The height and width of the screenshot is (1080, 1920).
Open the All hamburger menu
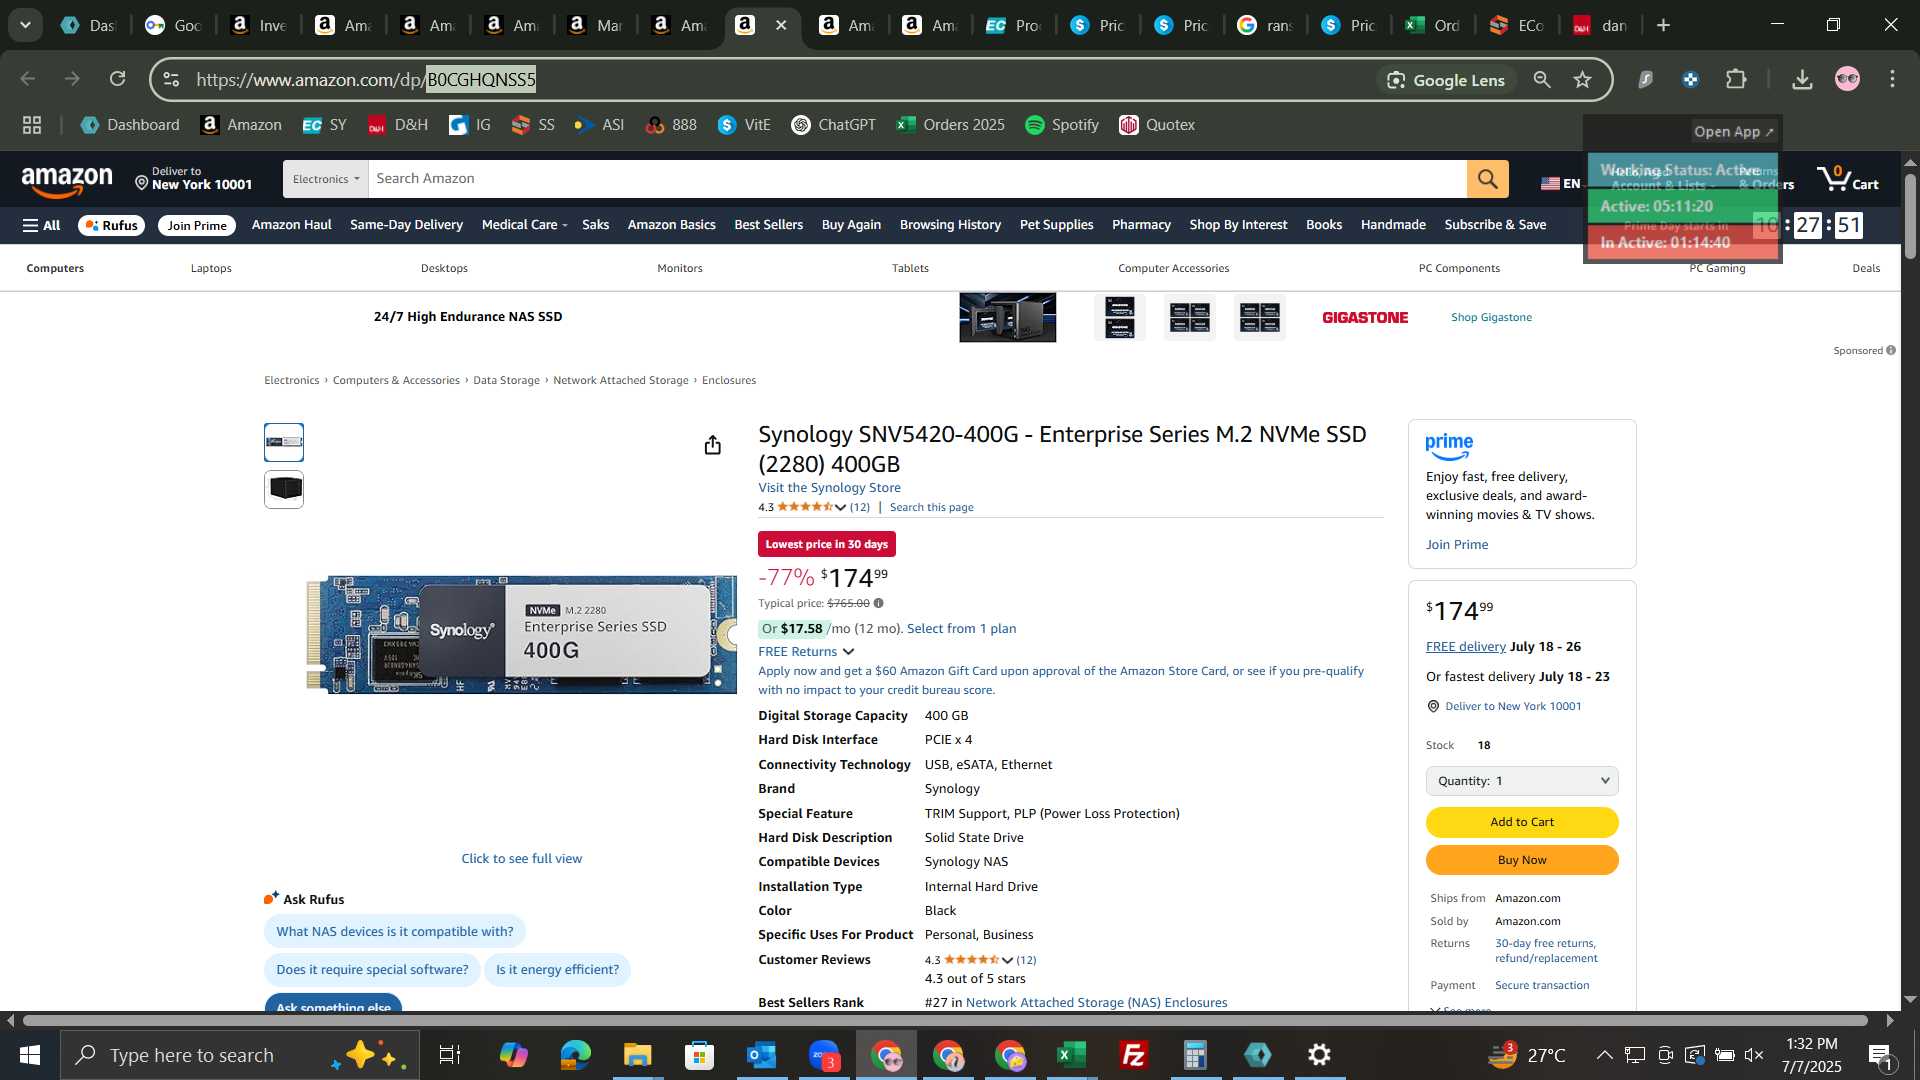pyautogui.click(x=42, y=226)
